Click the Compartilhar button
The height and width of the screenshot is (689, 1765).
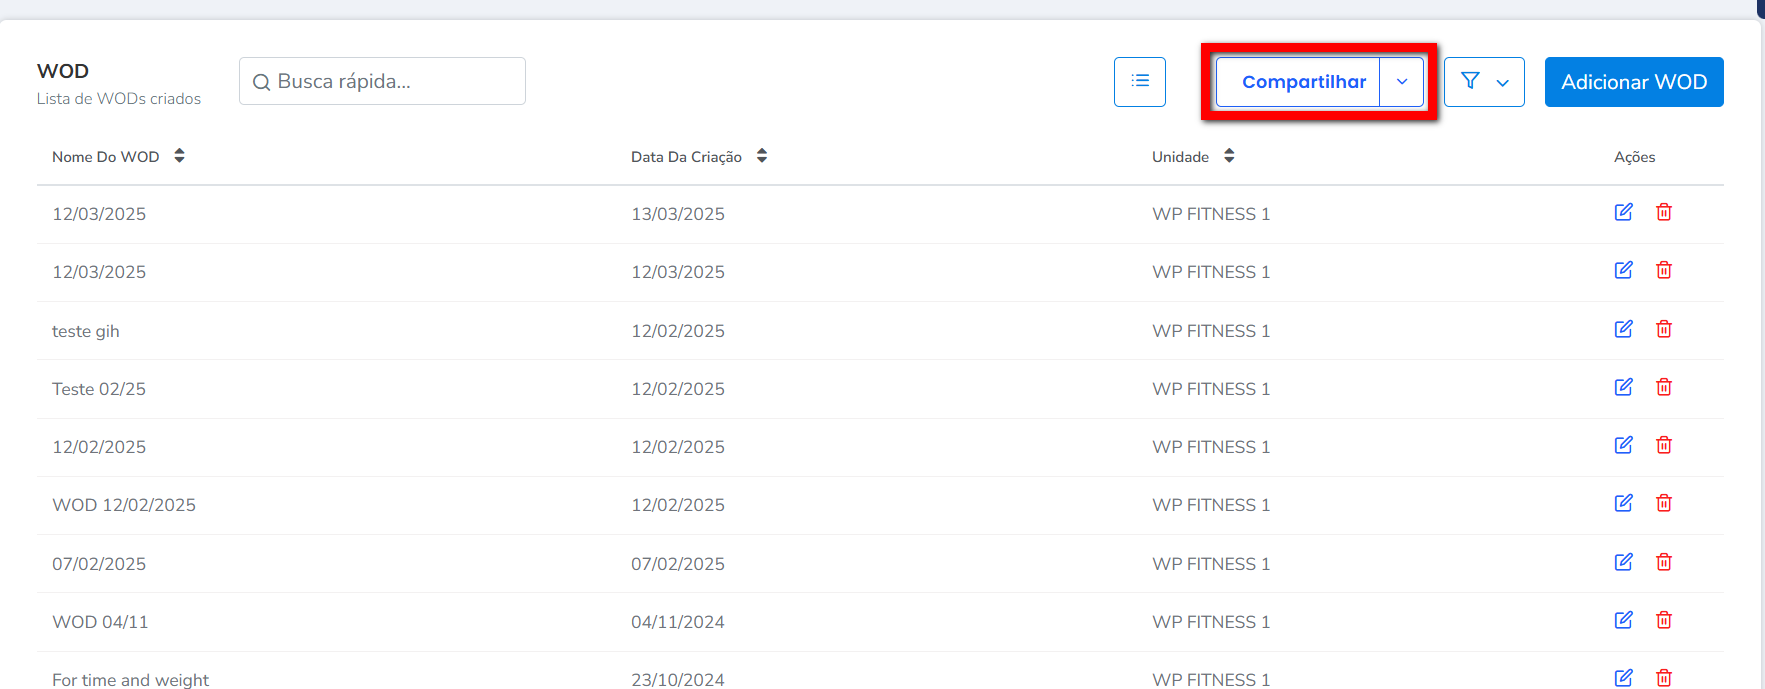click(1303, 82)
